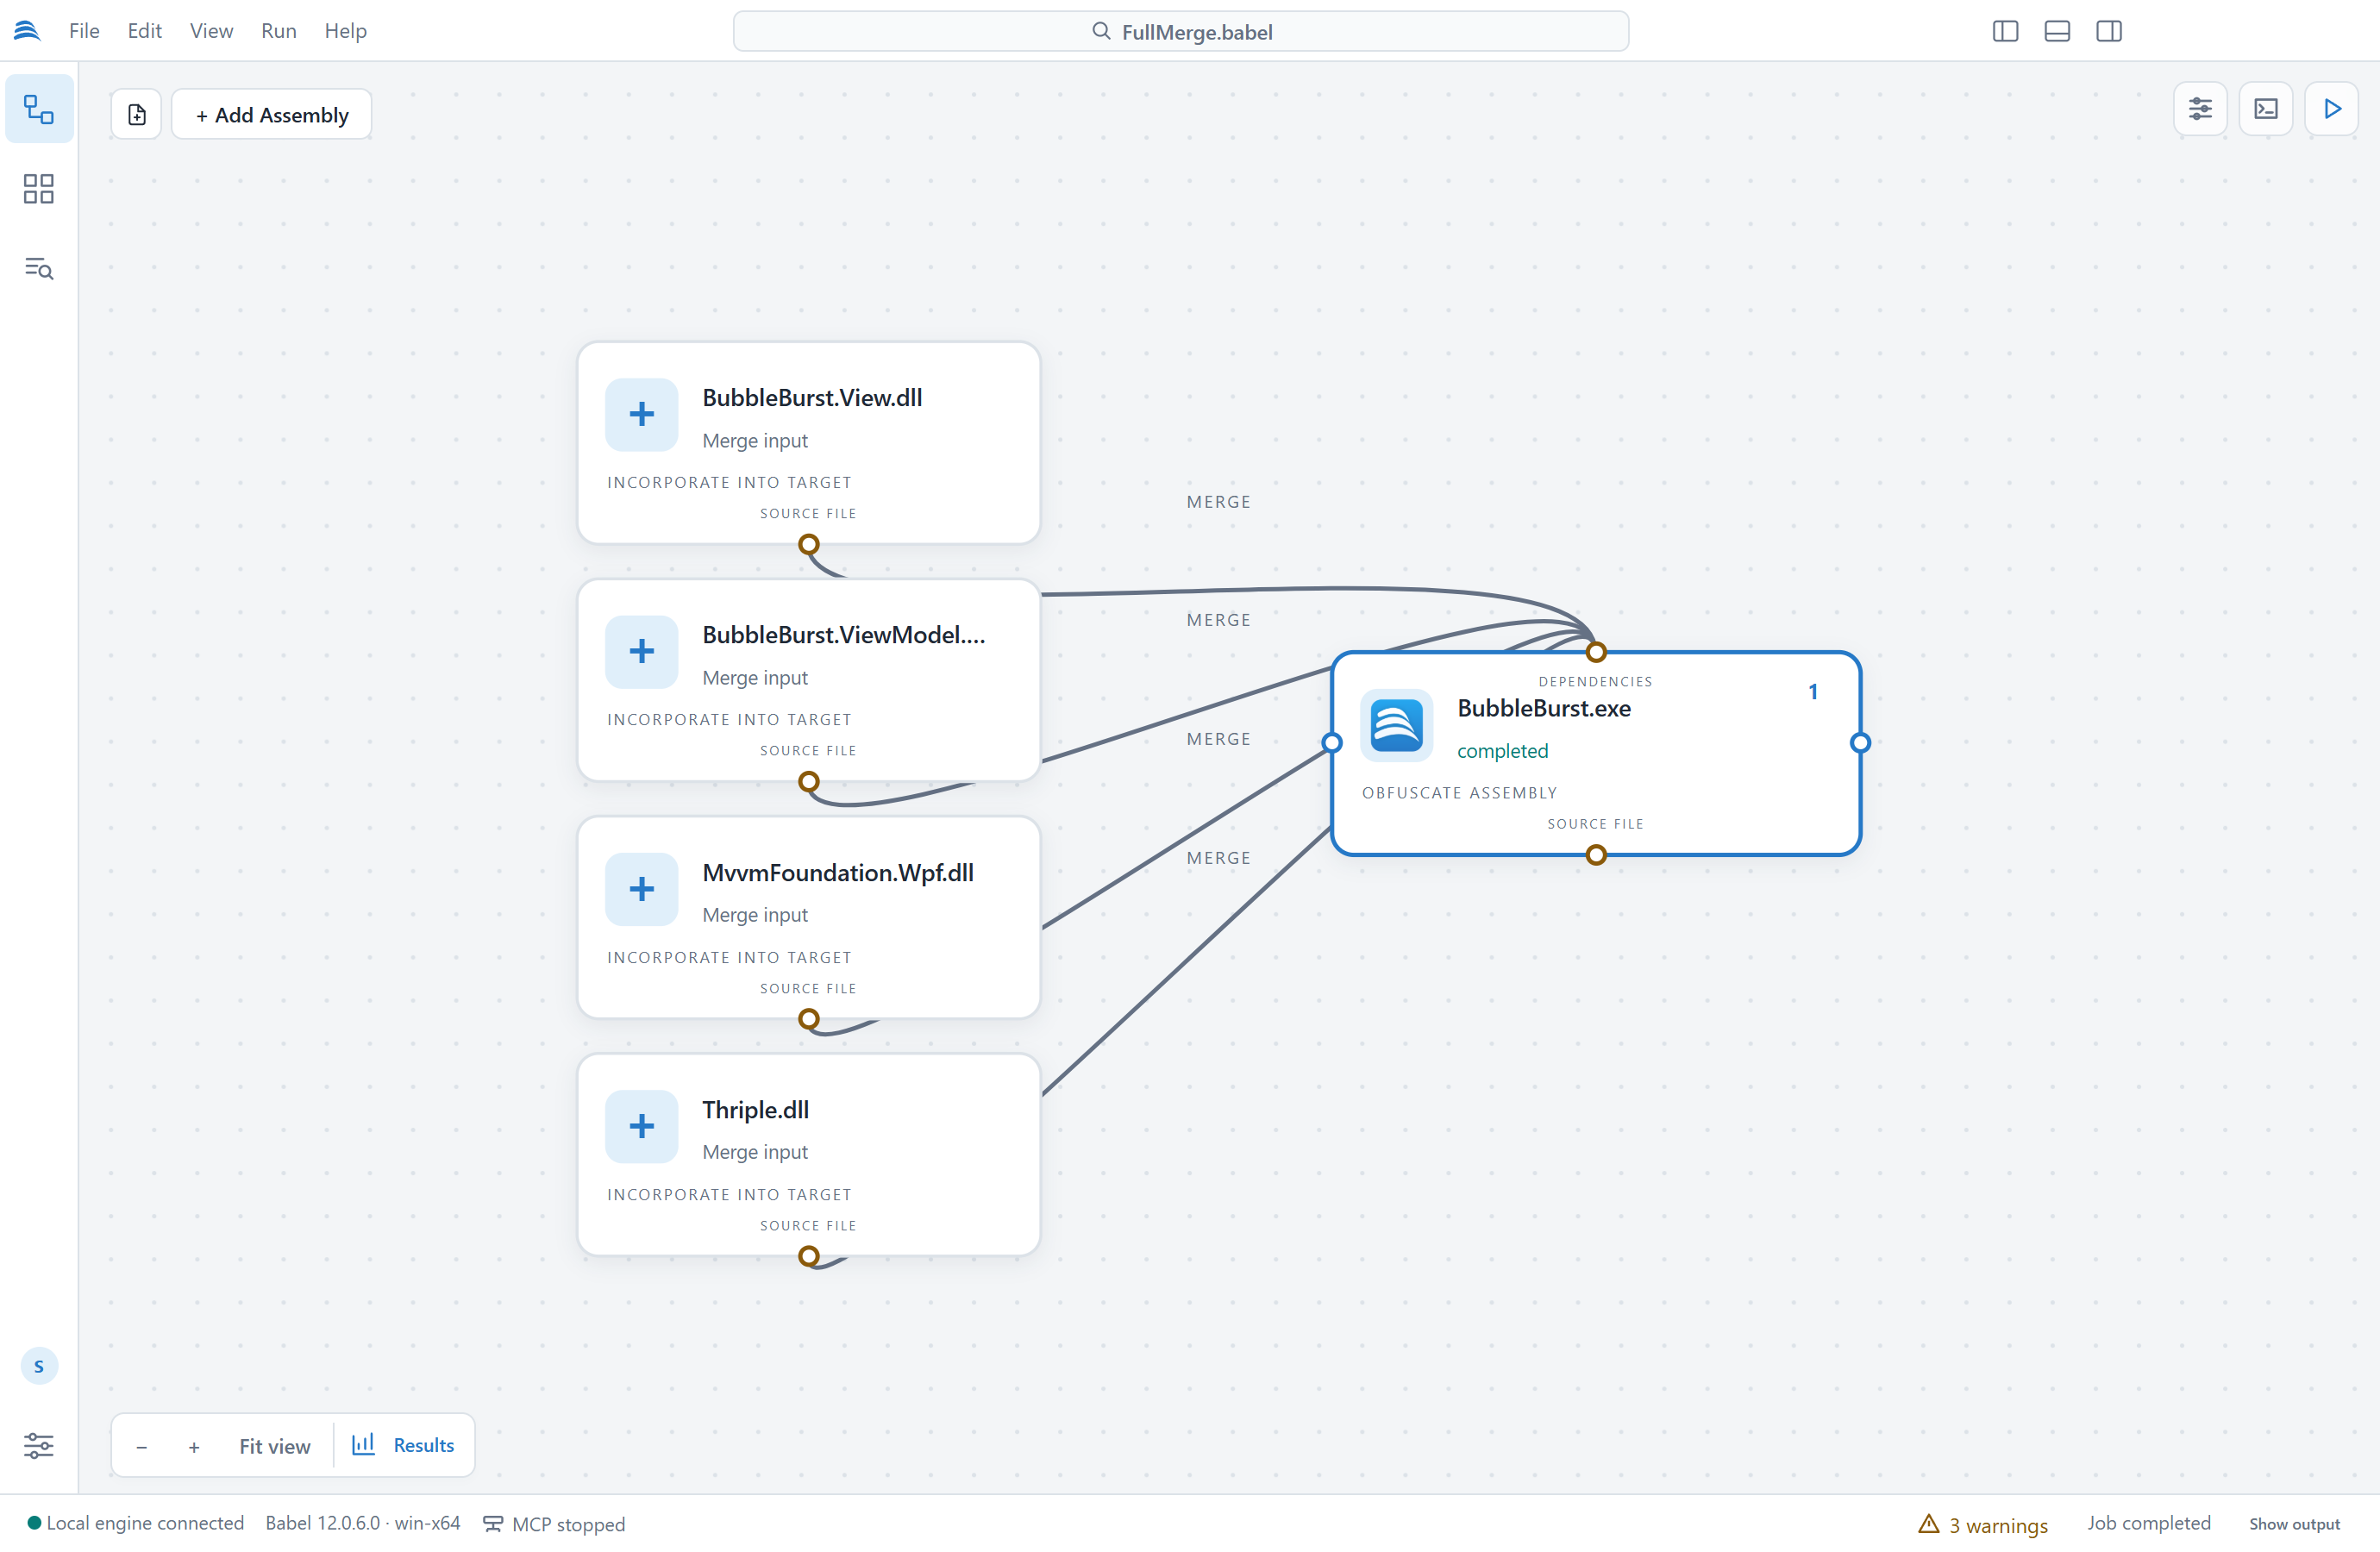Open the workflow graph sidebar view
Viewport: 2380px width, 1552px height.
click(39, 109)
